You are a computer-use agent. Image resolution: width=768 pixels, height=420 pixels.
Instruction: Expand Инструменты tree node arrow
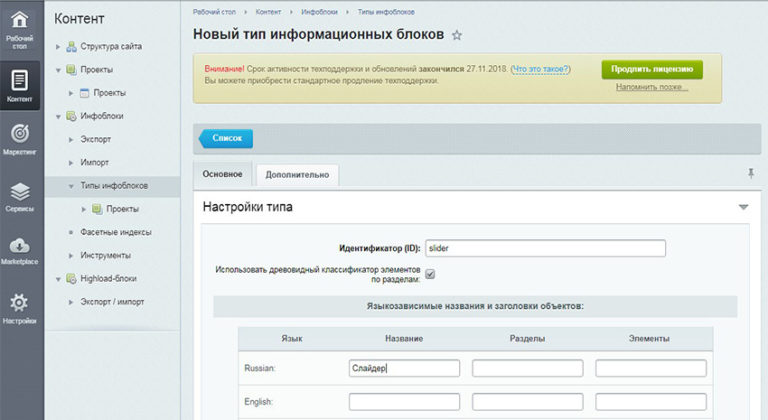pos(71,255)
